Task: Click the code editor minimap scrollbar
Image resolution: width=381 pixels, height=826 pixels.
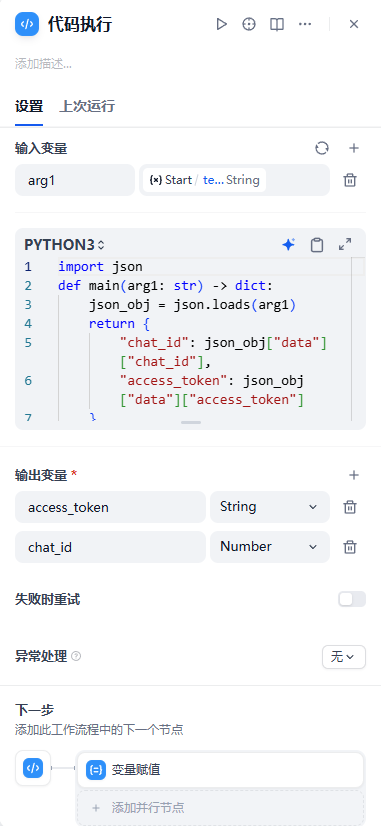Action: 358,338
